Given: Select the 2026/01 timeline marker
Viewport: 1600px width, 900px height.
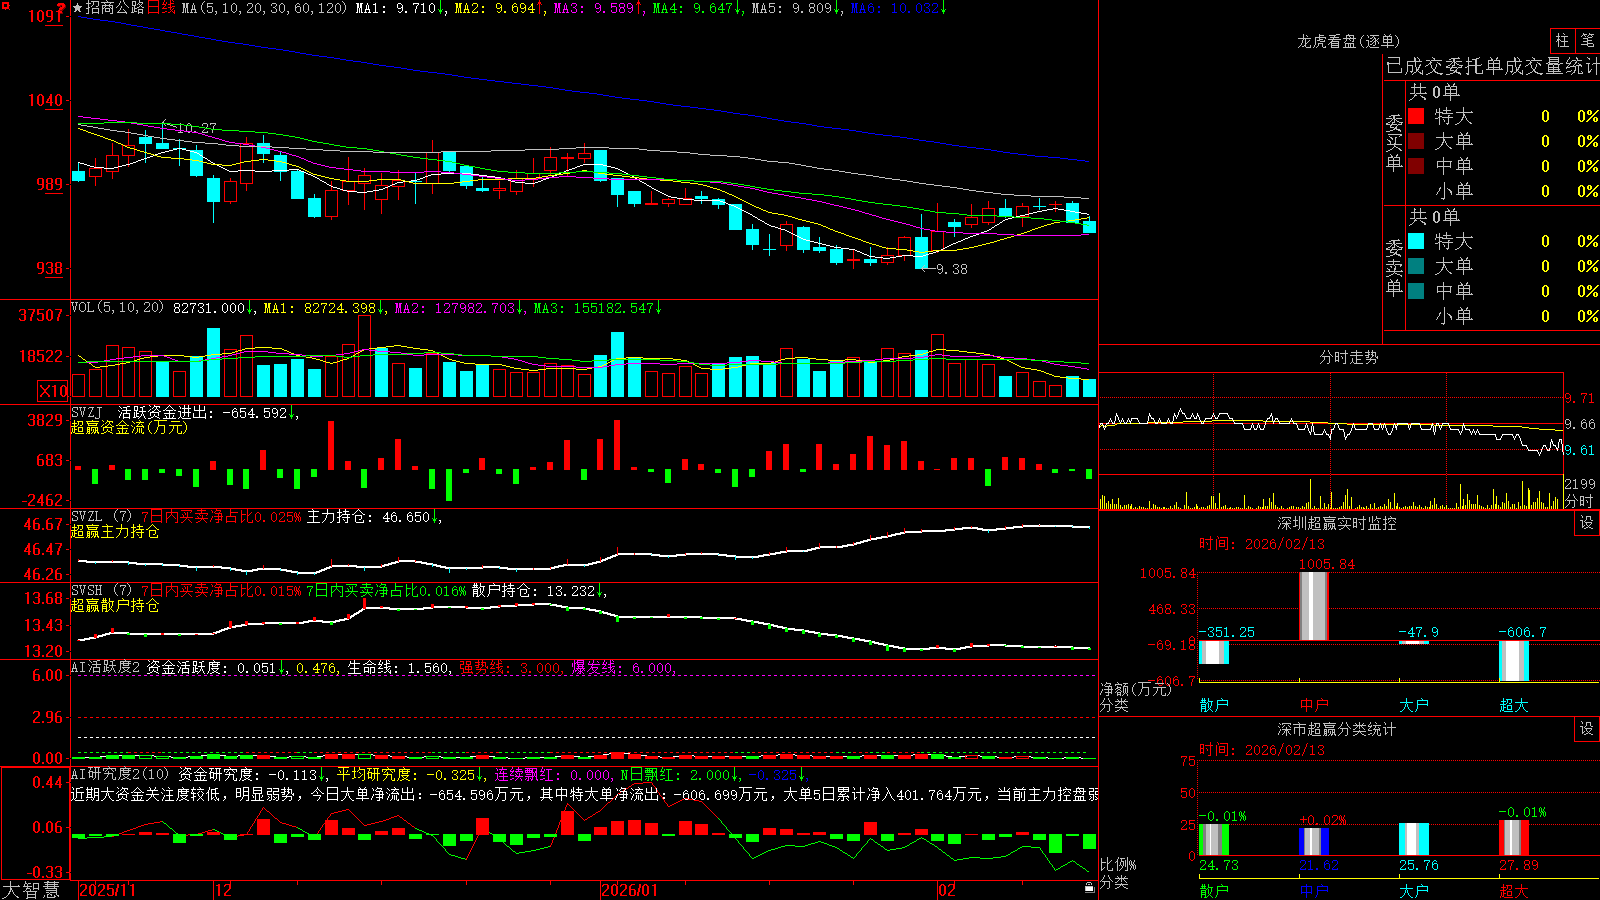Looking at the screenshot, I should coord(630,890).
